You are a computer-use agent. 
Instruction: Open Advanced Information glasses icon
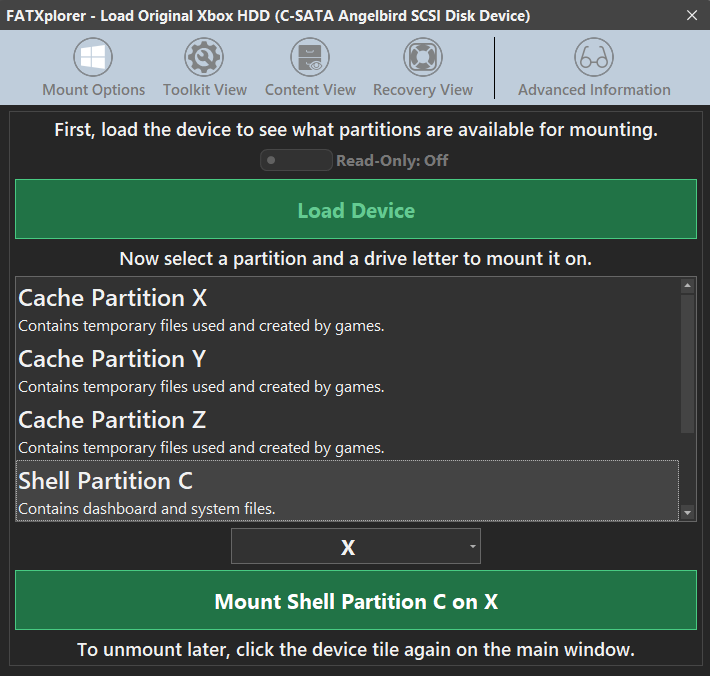[x=594, y=58]
